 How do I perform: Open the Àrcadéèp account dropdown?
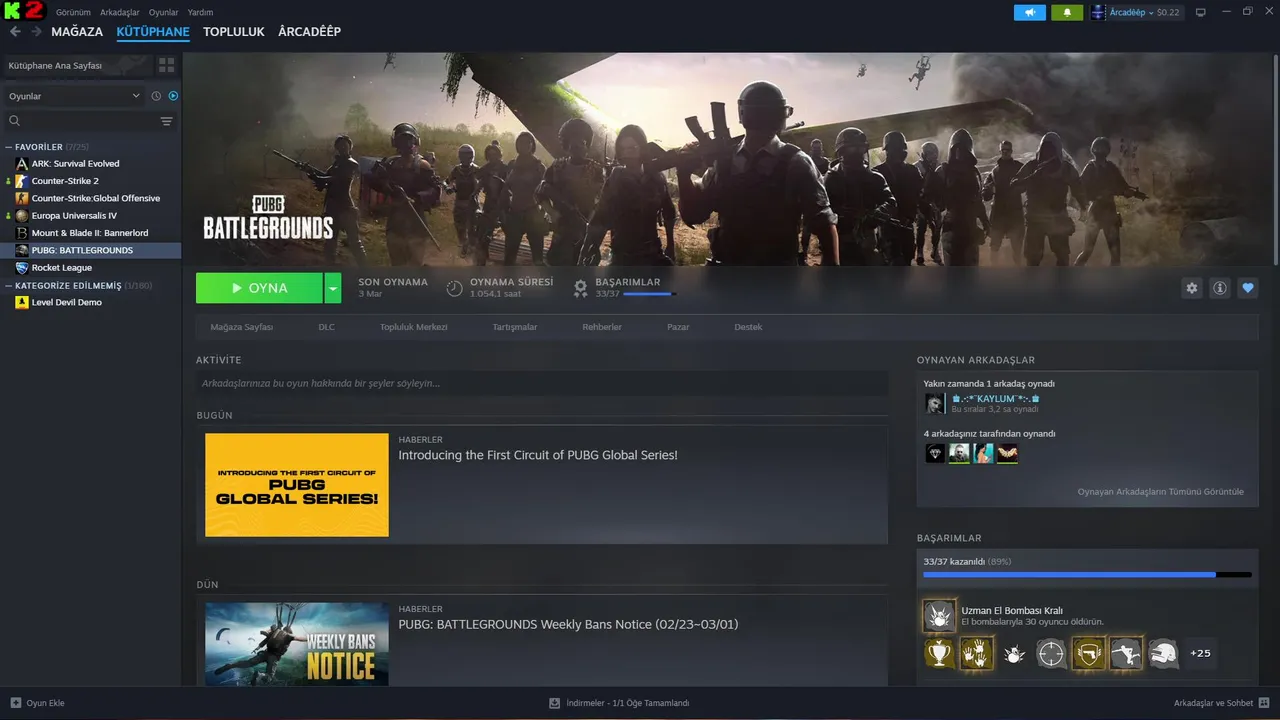point(1136,12)
